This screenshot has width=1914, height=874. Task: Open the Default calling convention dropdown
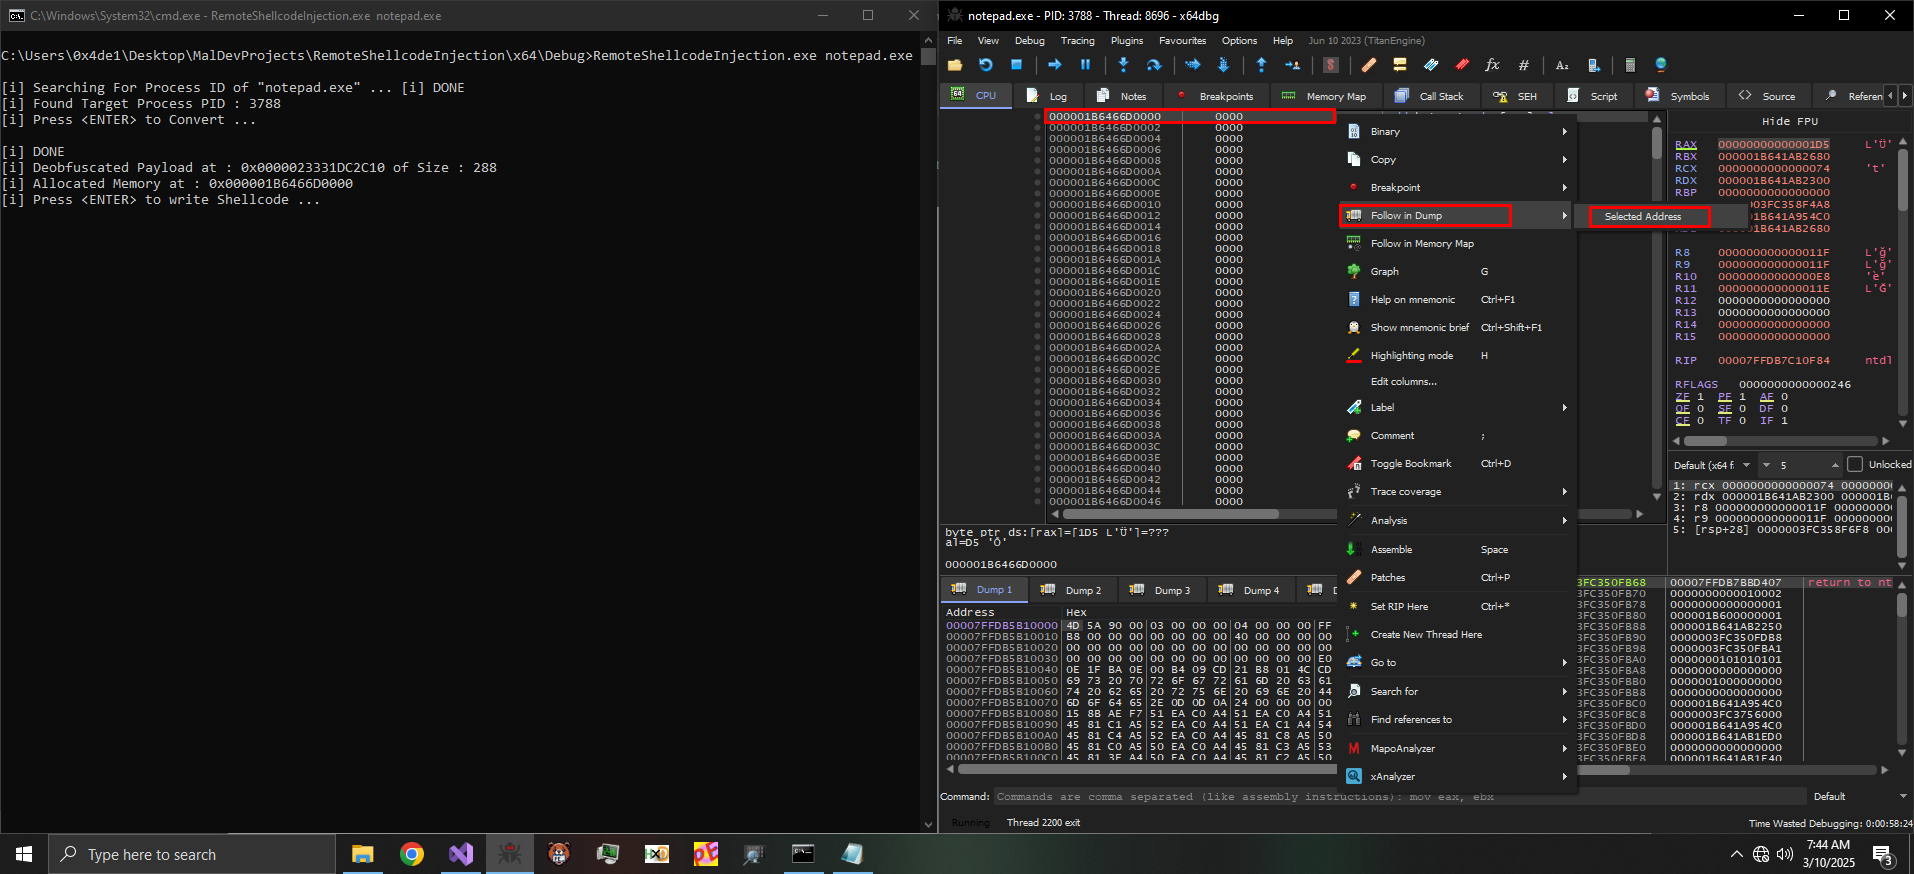tap(1712, 465)
